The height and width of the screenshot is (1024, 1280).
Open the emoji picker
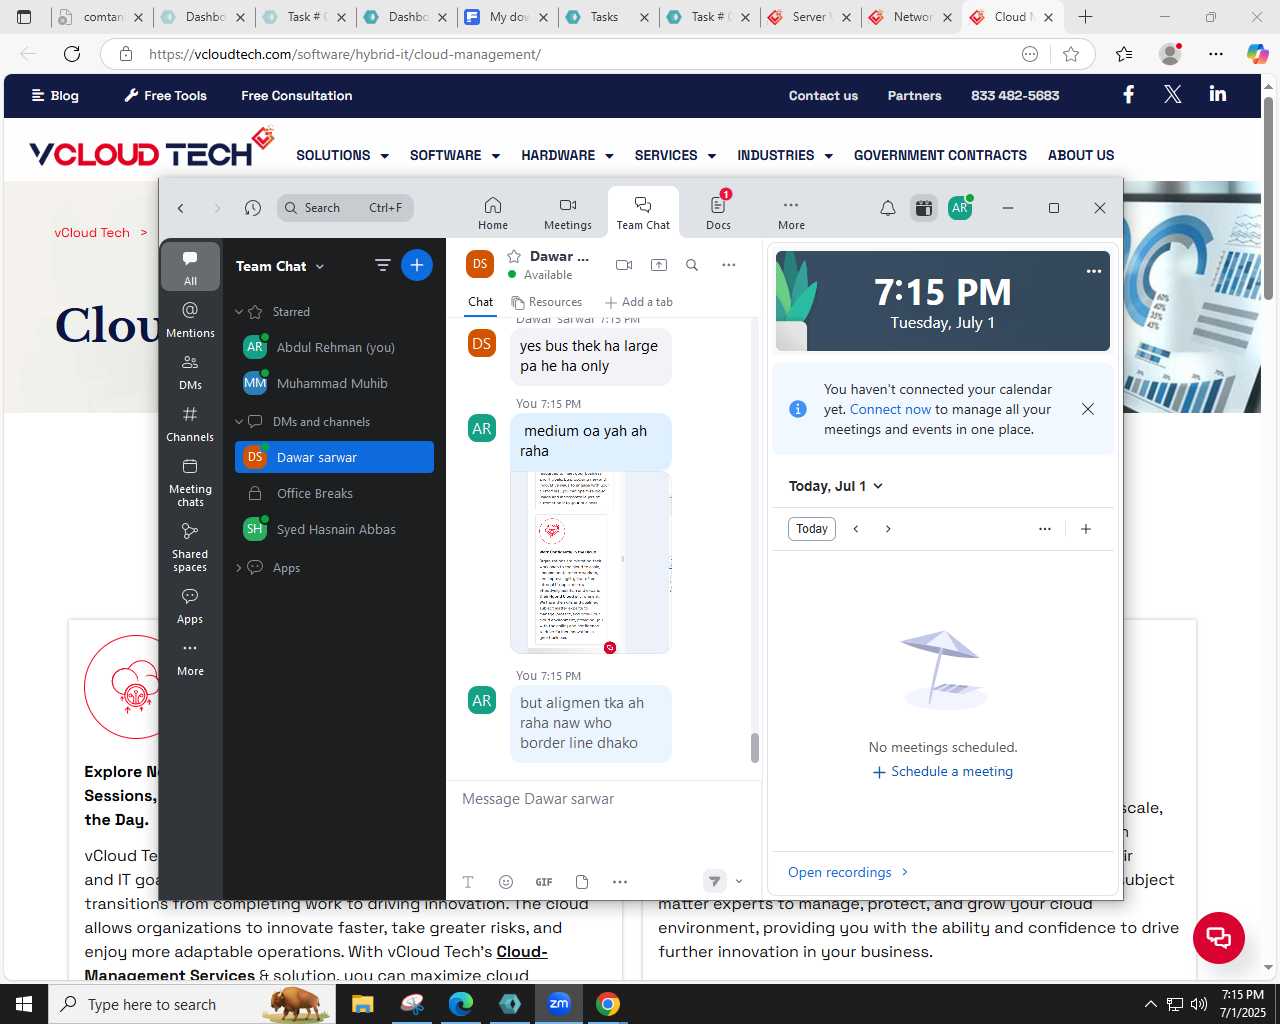pyautogui.click(x=506, y=882)
